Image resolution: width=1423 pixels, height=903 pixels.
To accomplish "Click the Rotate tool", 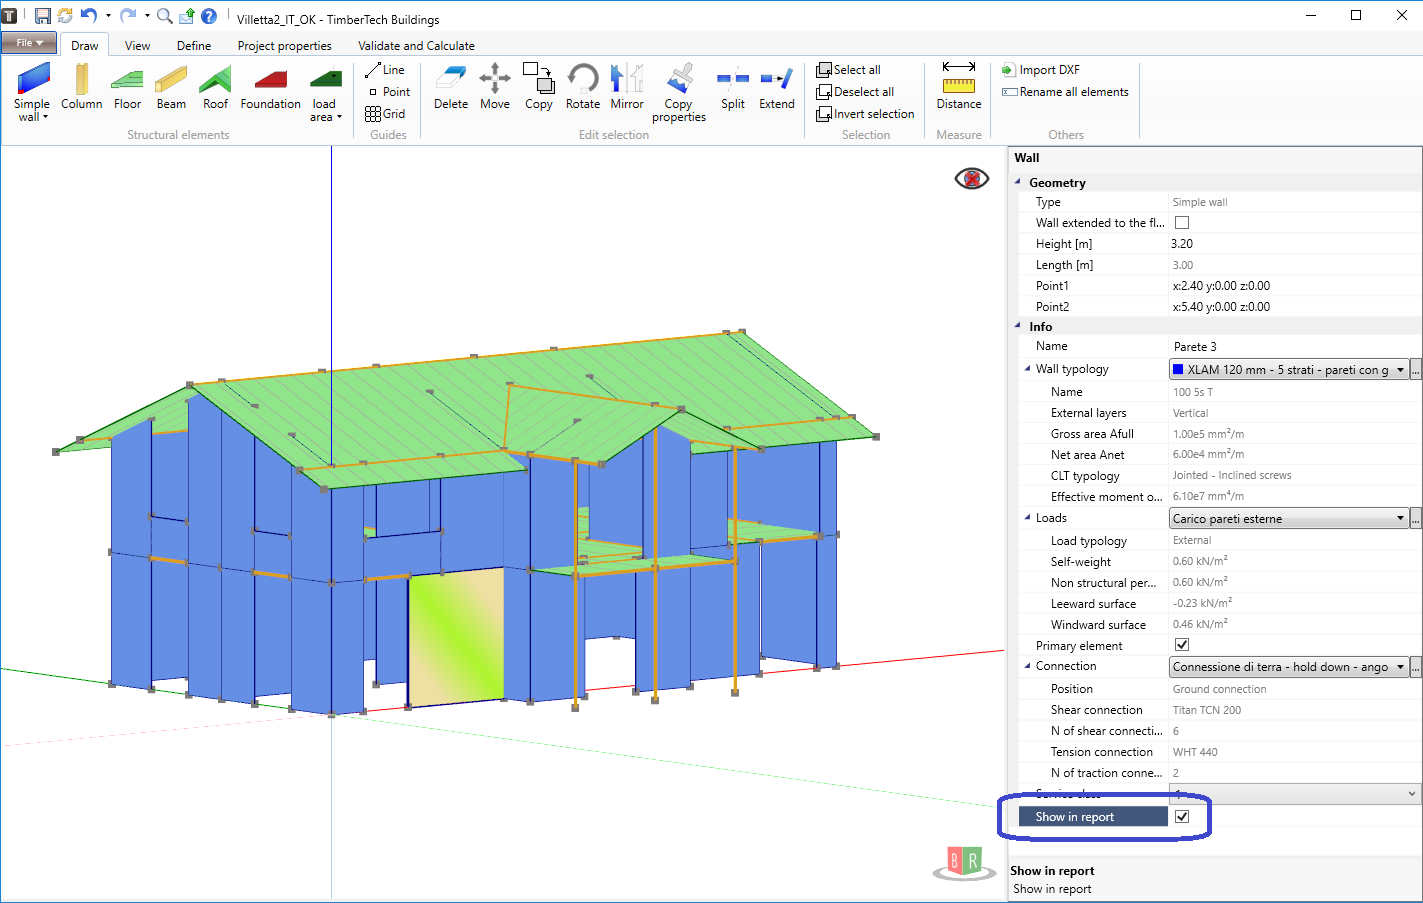I will [583, 87].
